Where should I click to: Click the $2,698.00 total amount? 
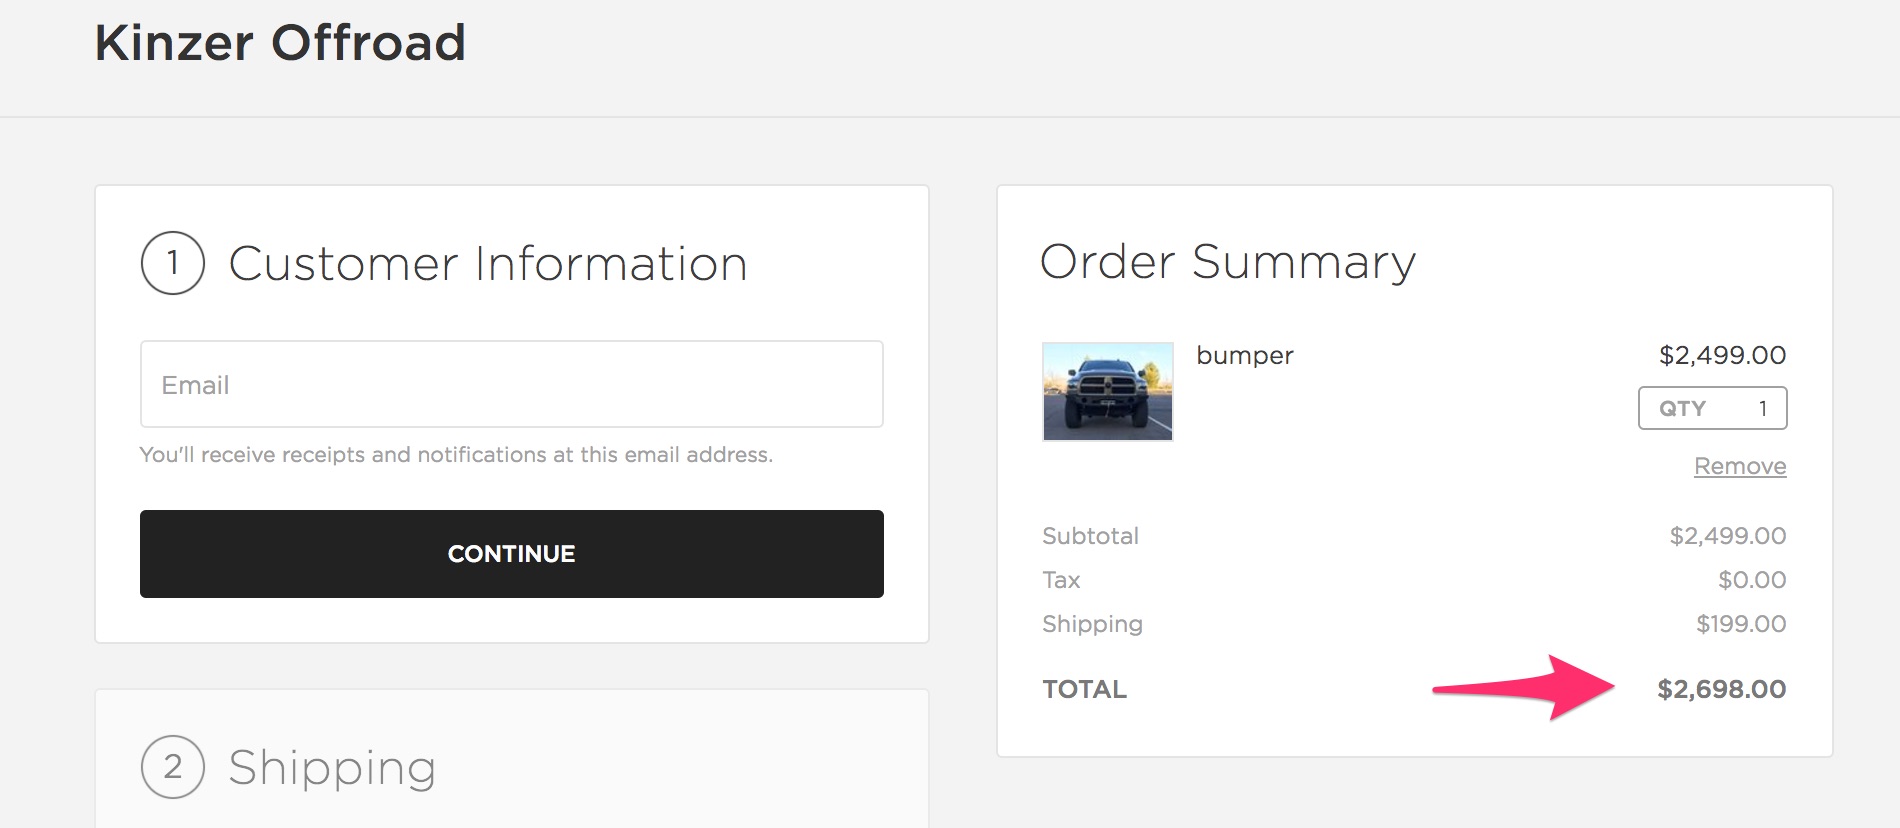(1721, 689)
